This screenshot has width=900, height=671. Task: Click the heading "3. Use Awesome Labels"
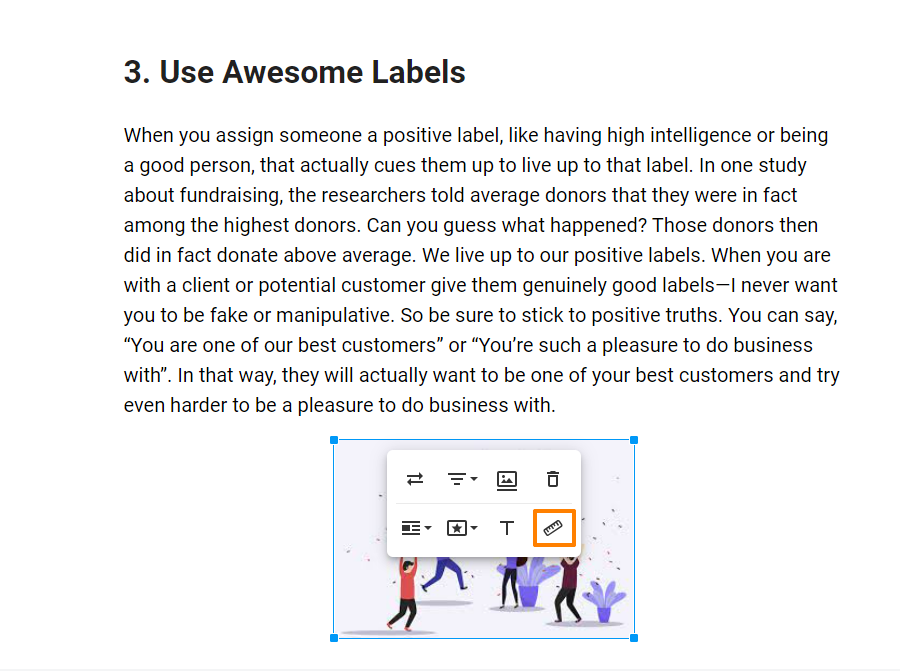click(x=294, y=72)
